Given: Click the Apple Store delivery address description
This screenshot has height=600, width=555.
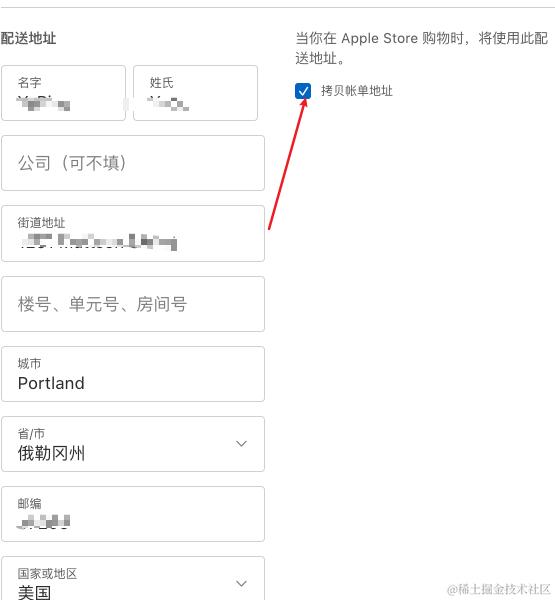Looking at the screenshot, I should 421,48.
